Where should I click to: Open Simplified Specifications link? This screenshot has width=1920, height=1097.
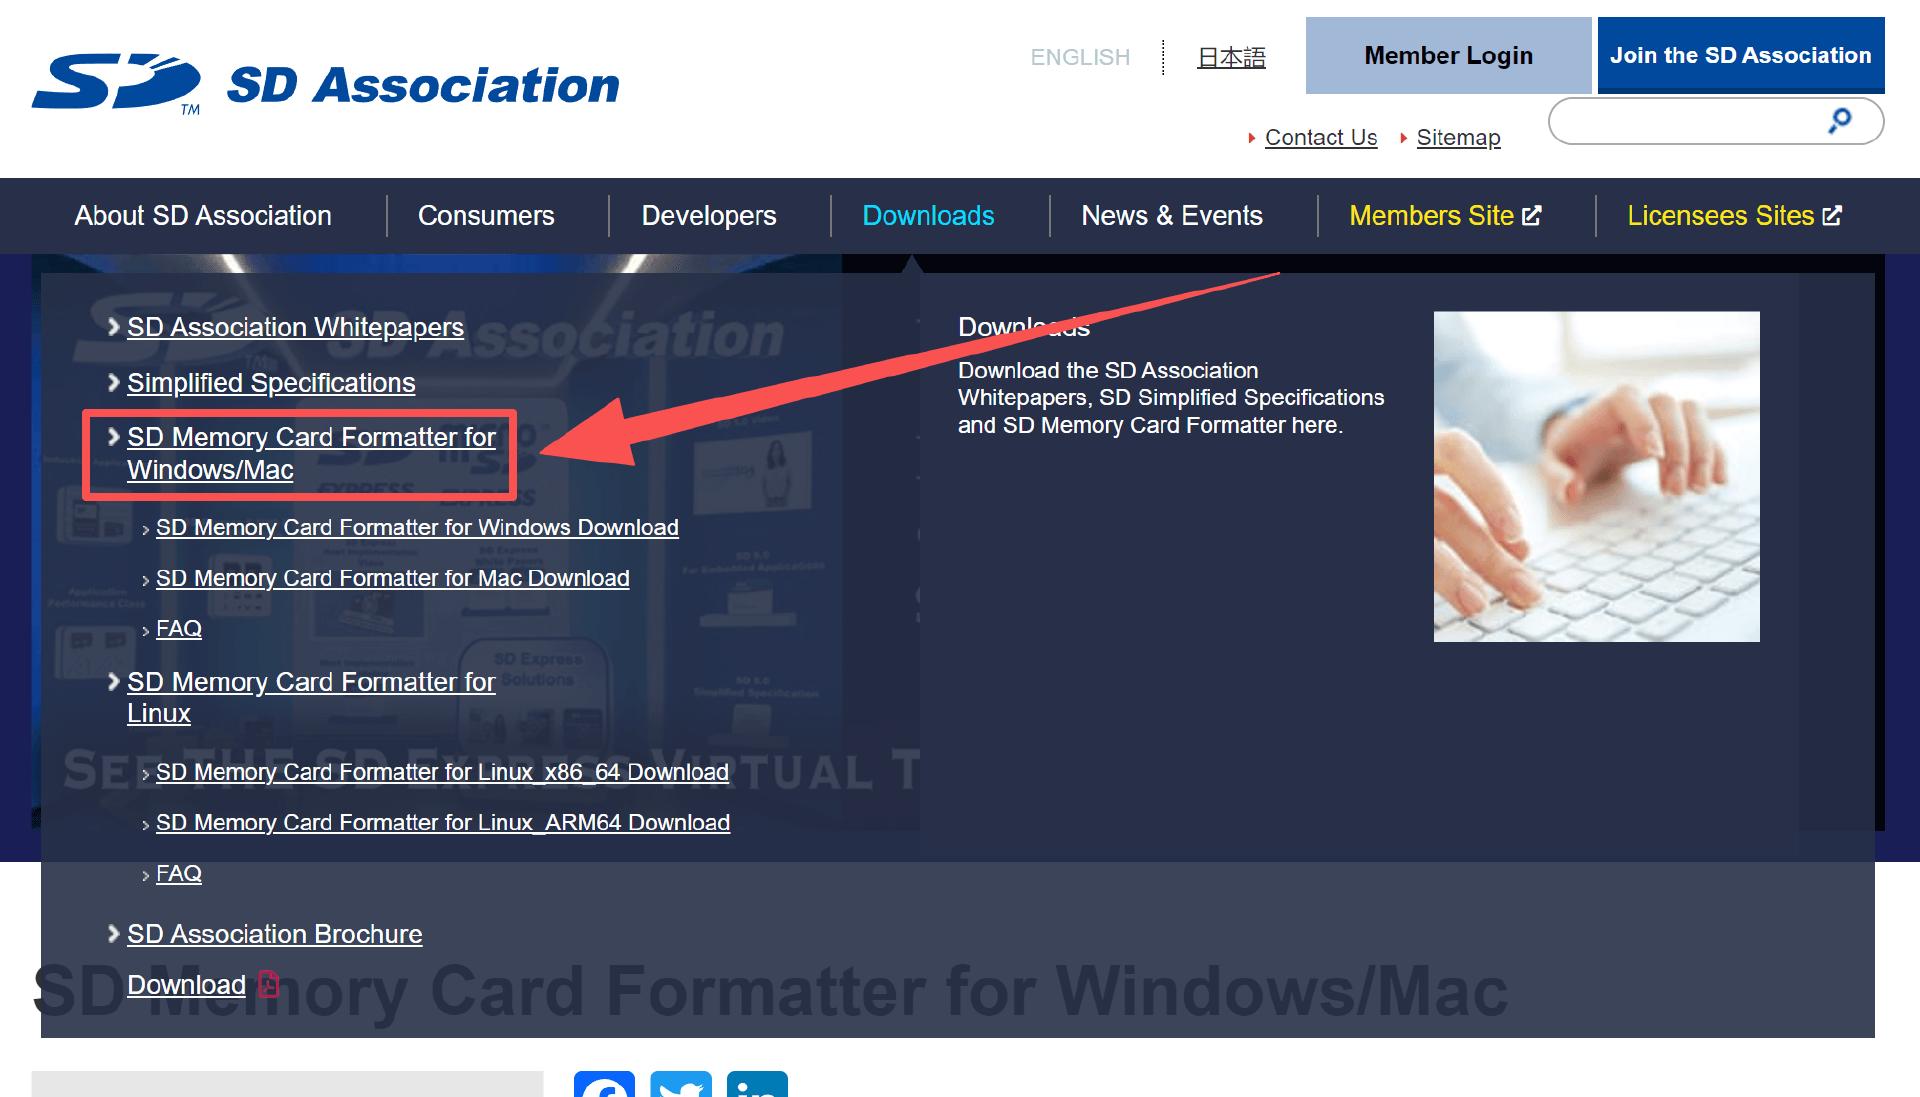[271, 382]
